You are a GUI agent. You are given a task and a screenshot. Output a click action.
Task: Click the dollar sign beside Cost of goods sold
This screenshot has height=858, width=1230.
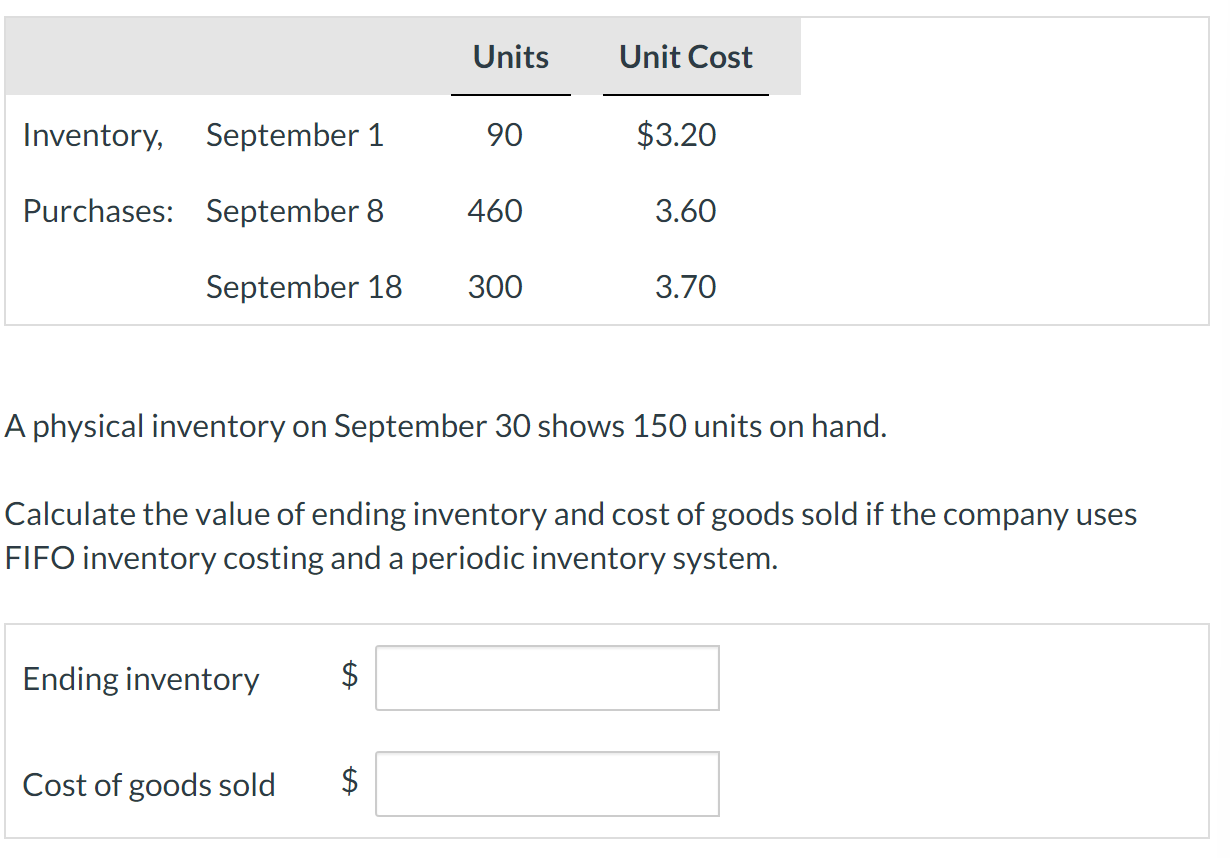(348, 784)
